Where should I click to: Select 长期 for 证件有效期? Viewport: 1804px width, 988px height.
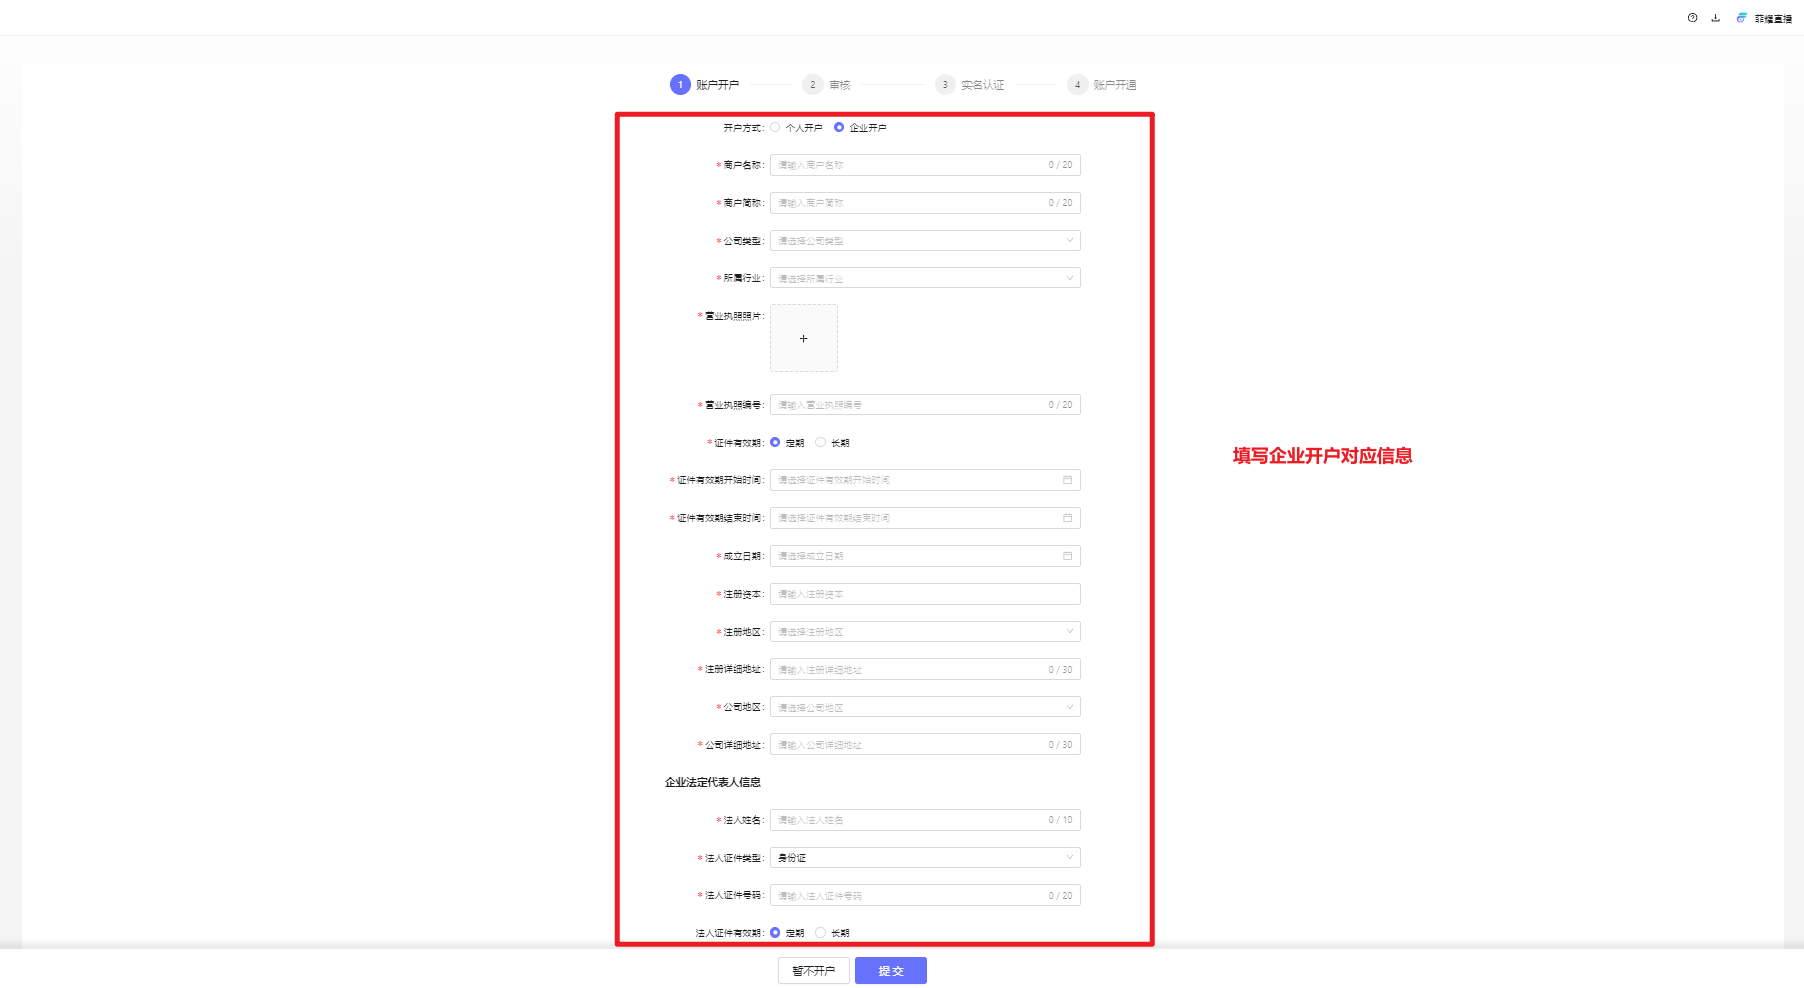coord(821,442)
